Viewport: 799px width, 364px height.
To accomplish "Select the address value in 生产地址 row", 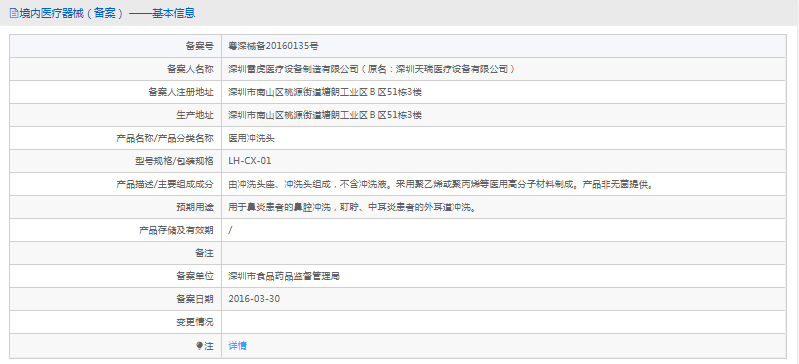I will tap(325, 115).
